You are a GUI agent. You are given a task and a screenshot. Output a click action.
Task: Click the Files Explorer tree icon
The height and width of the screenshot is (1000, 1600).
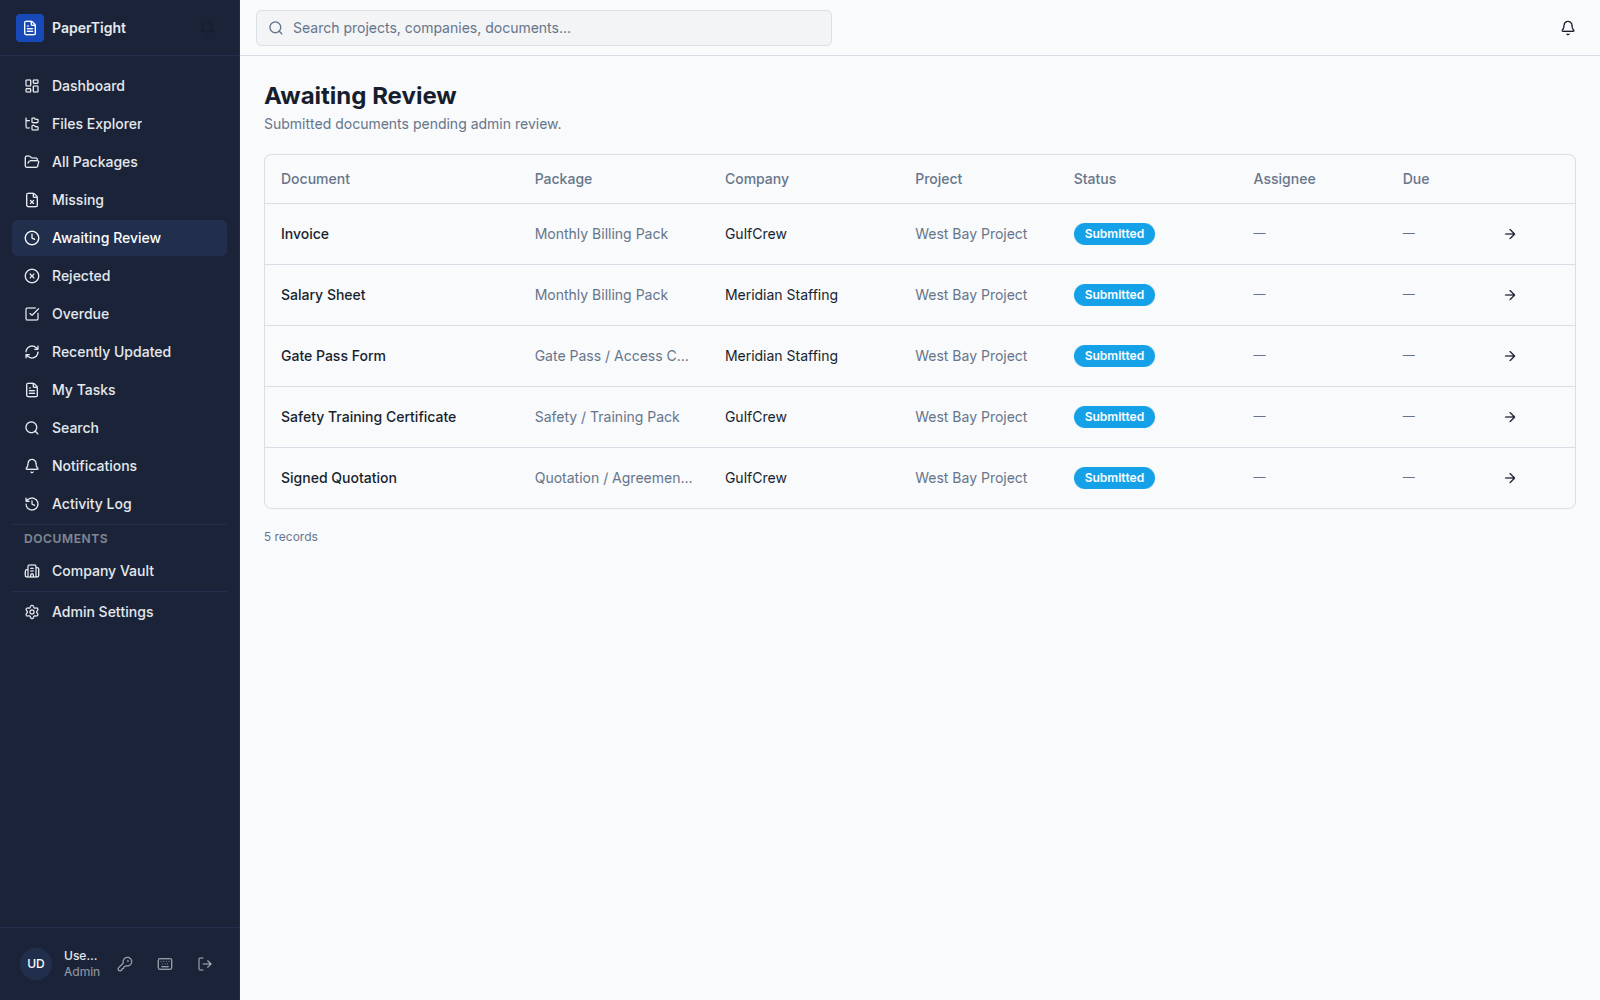pos(32,124)
